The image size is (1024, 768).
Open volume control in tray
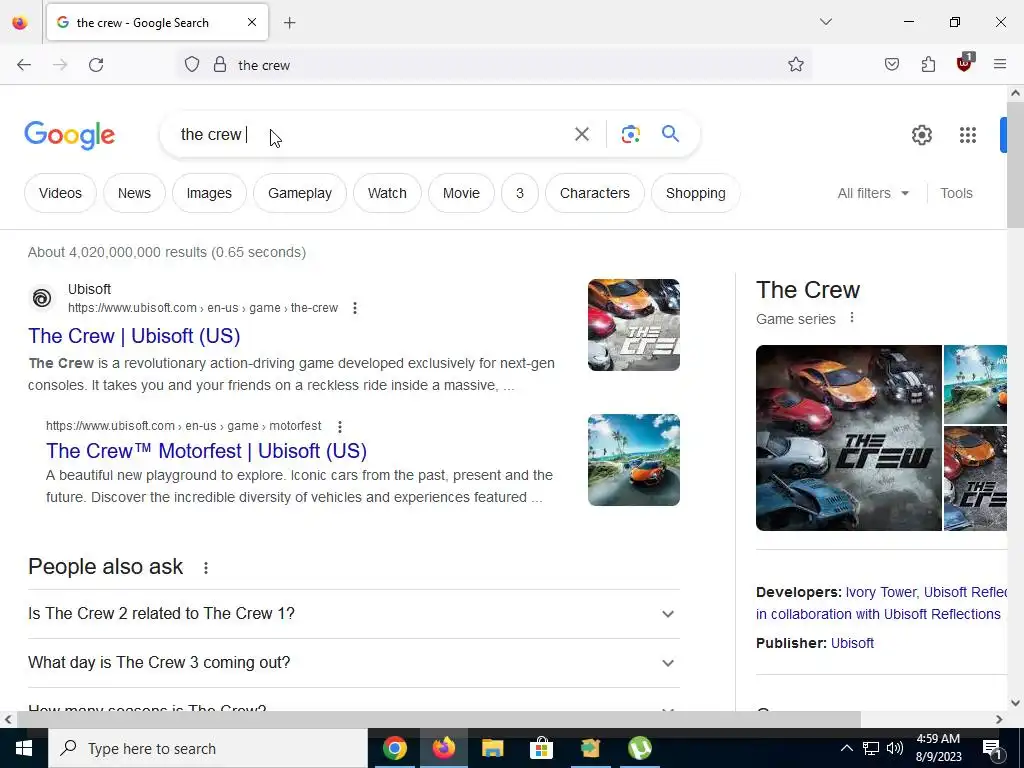point(895,748)
